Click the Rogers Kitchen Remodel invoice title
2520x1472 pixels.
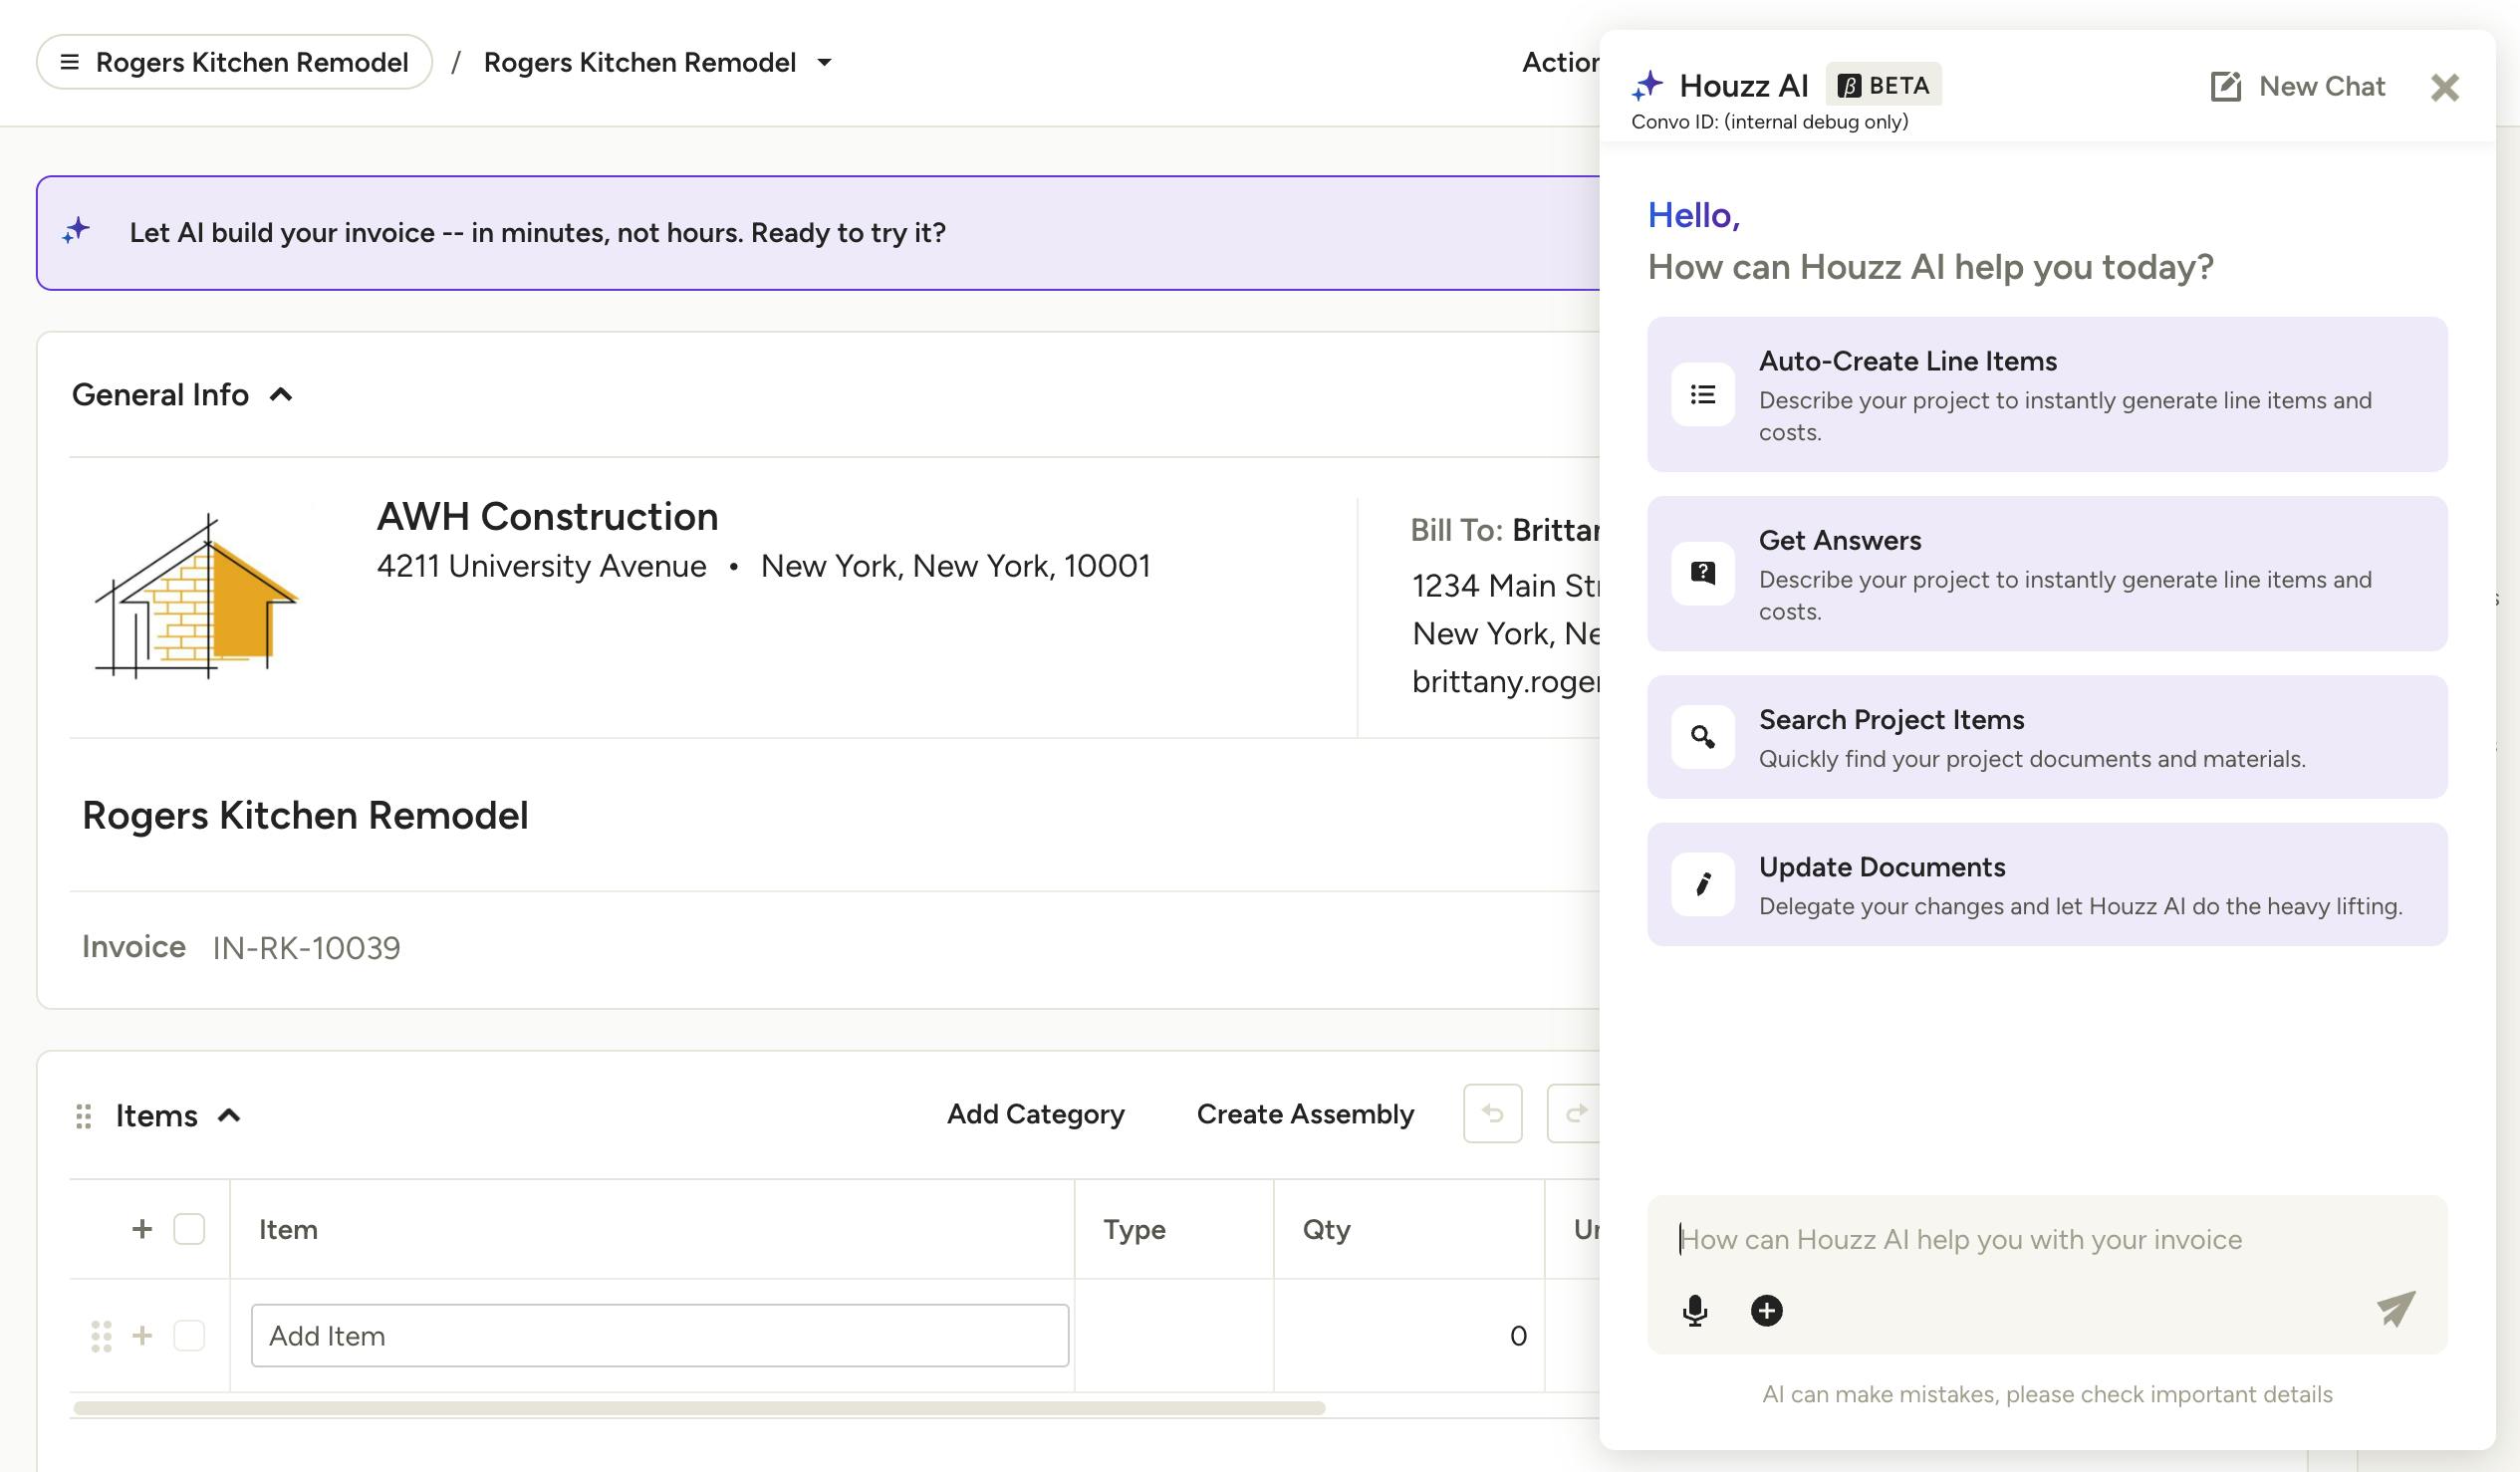click(305, 815)
